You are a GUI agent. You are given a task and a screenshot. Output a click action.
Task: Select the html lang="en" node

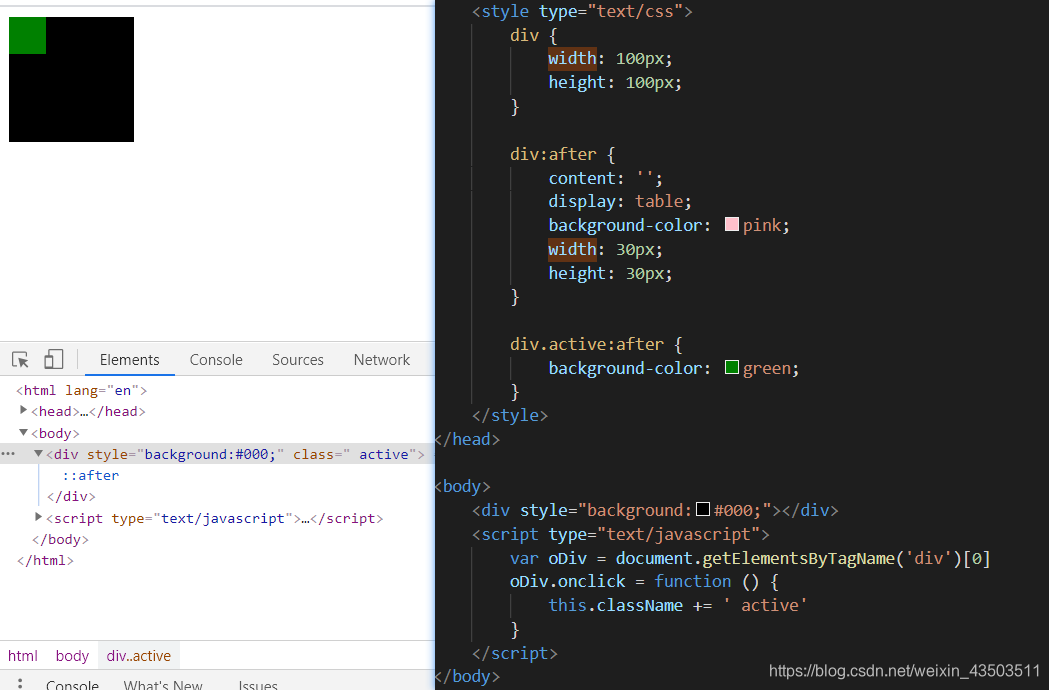coord(82,390)
